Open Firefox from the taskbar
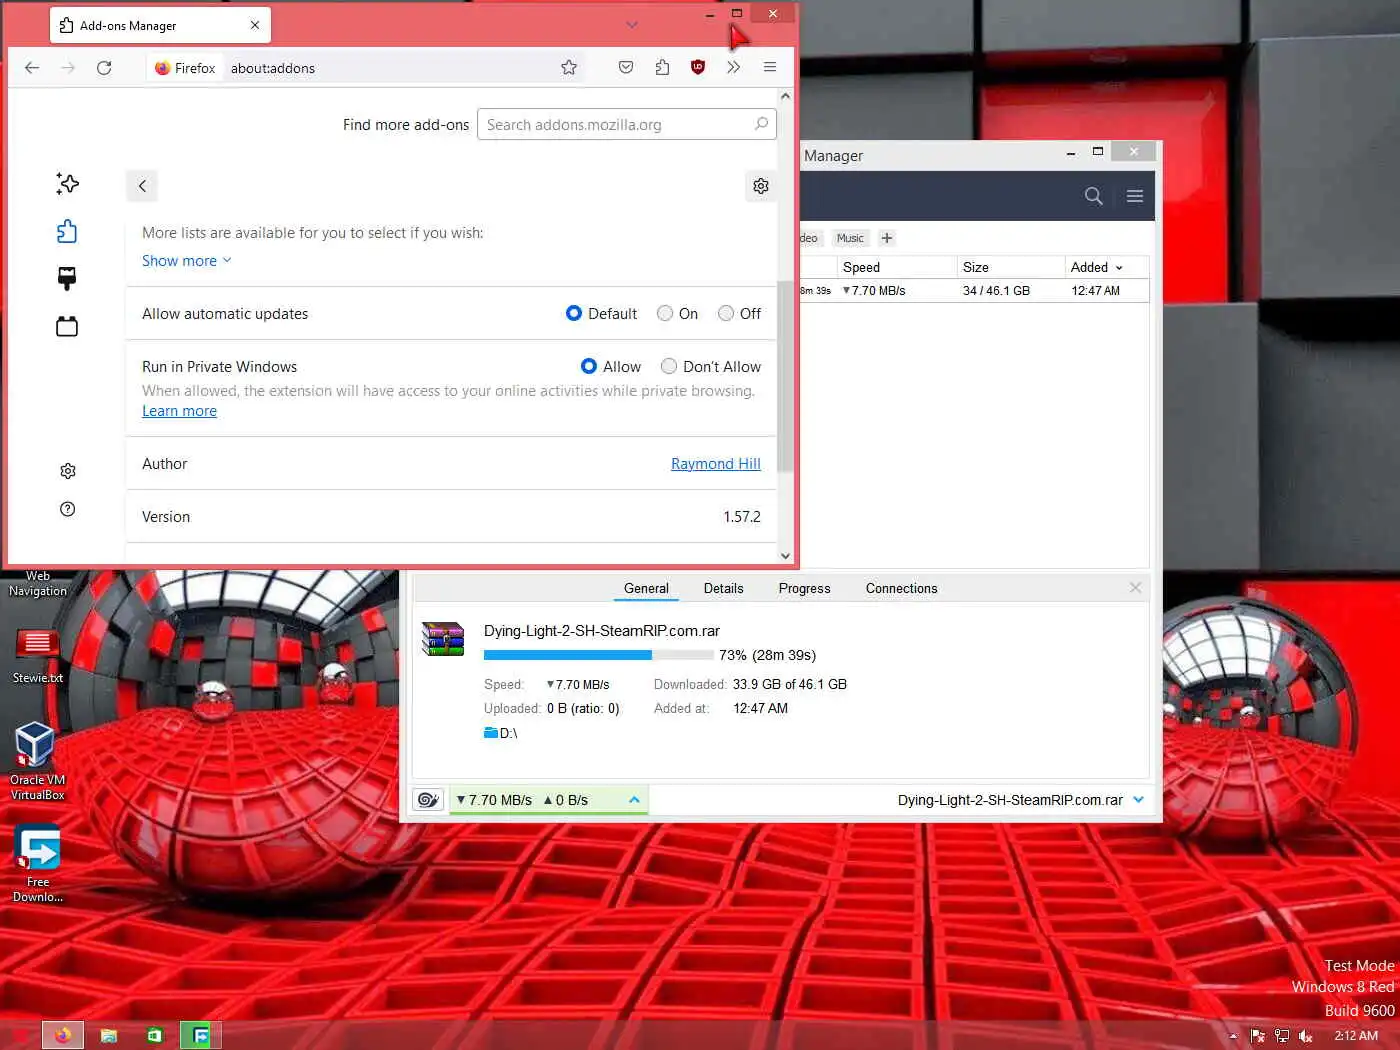This screenshot has width=1400, height=1050. coord(62,1035)
